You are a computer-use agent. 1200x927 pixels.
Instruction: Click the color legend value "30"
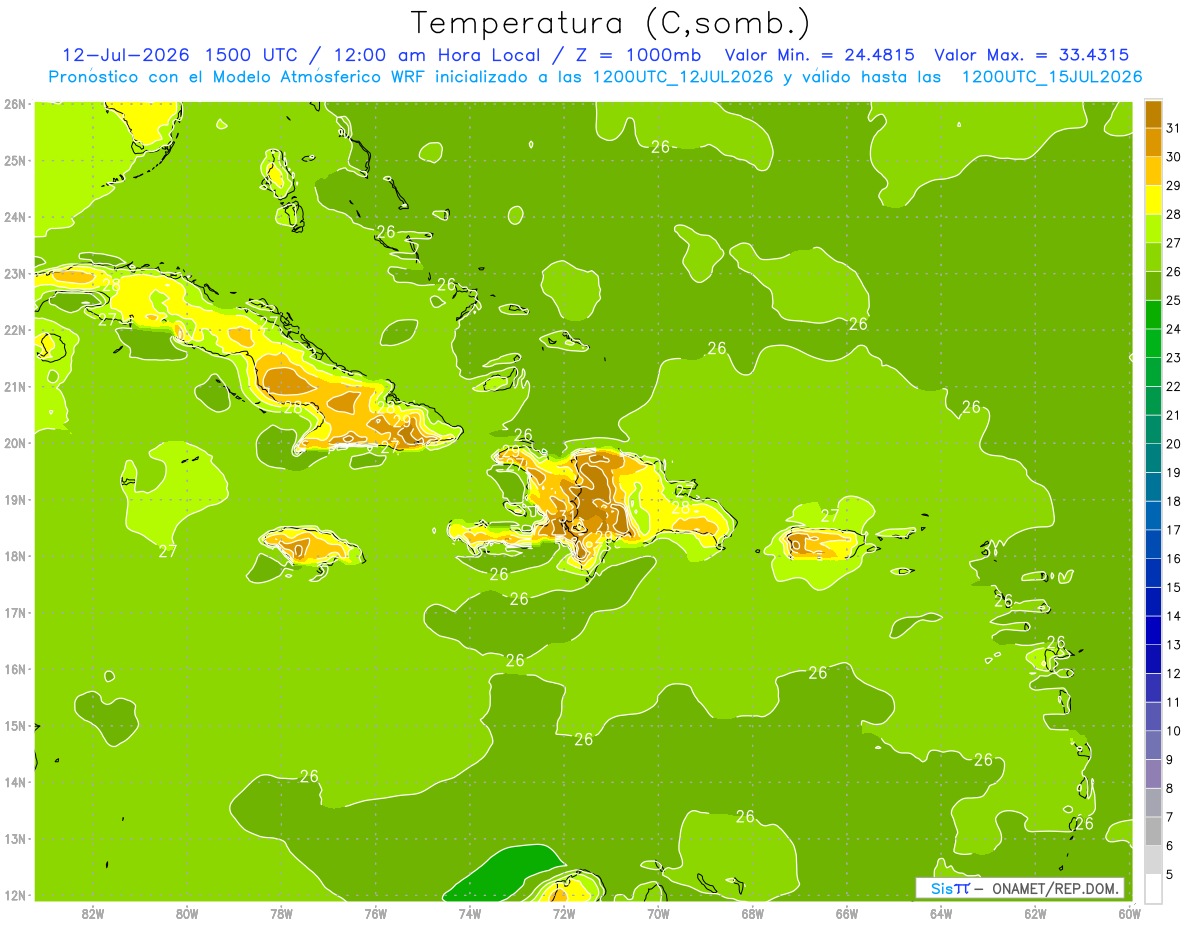[x=1173, y=157]
